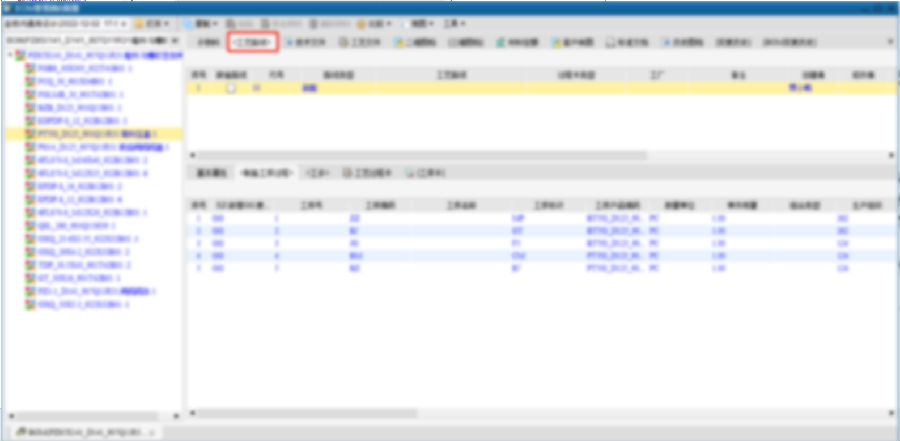Select the first tab of the upper tab strip
The image size is (900, 441).
coord(208,42)
